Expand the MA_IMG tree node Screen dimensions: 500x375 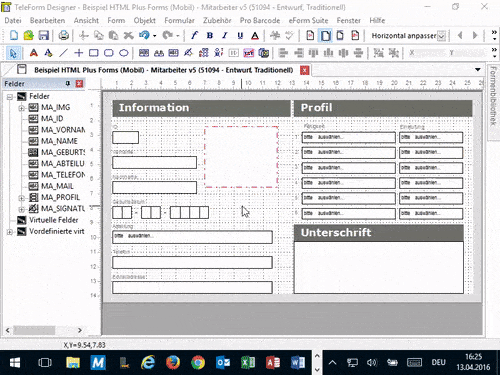[21, 108]
